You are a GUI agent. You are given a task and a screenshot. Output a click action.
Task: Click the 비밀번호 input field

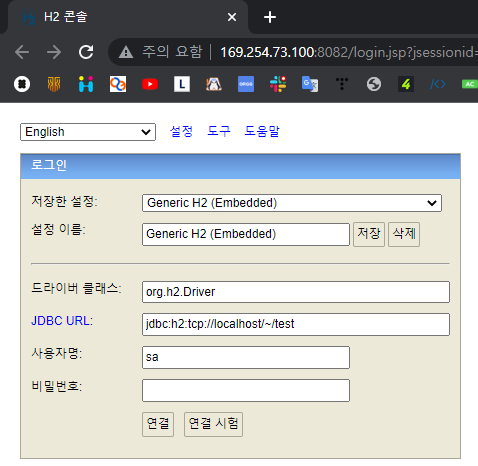click(x=246, y=390)
